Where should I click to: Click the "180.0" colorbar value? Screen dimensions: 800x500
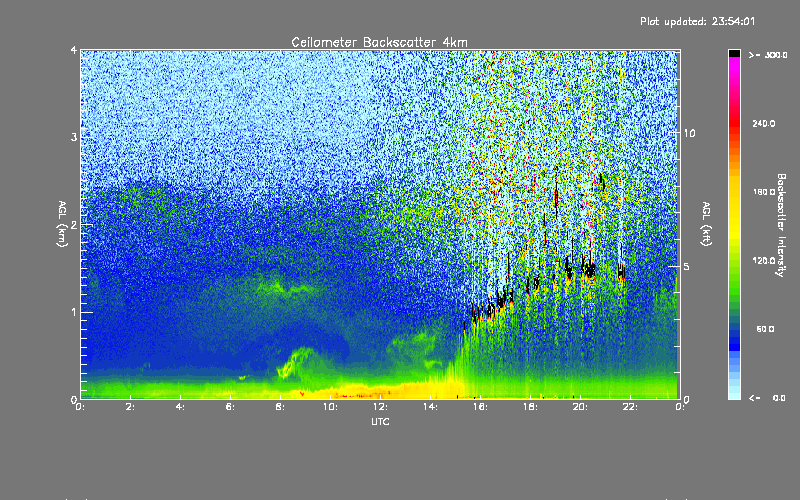[764, 192]
